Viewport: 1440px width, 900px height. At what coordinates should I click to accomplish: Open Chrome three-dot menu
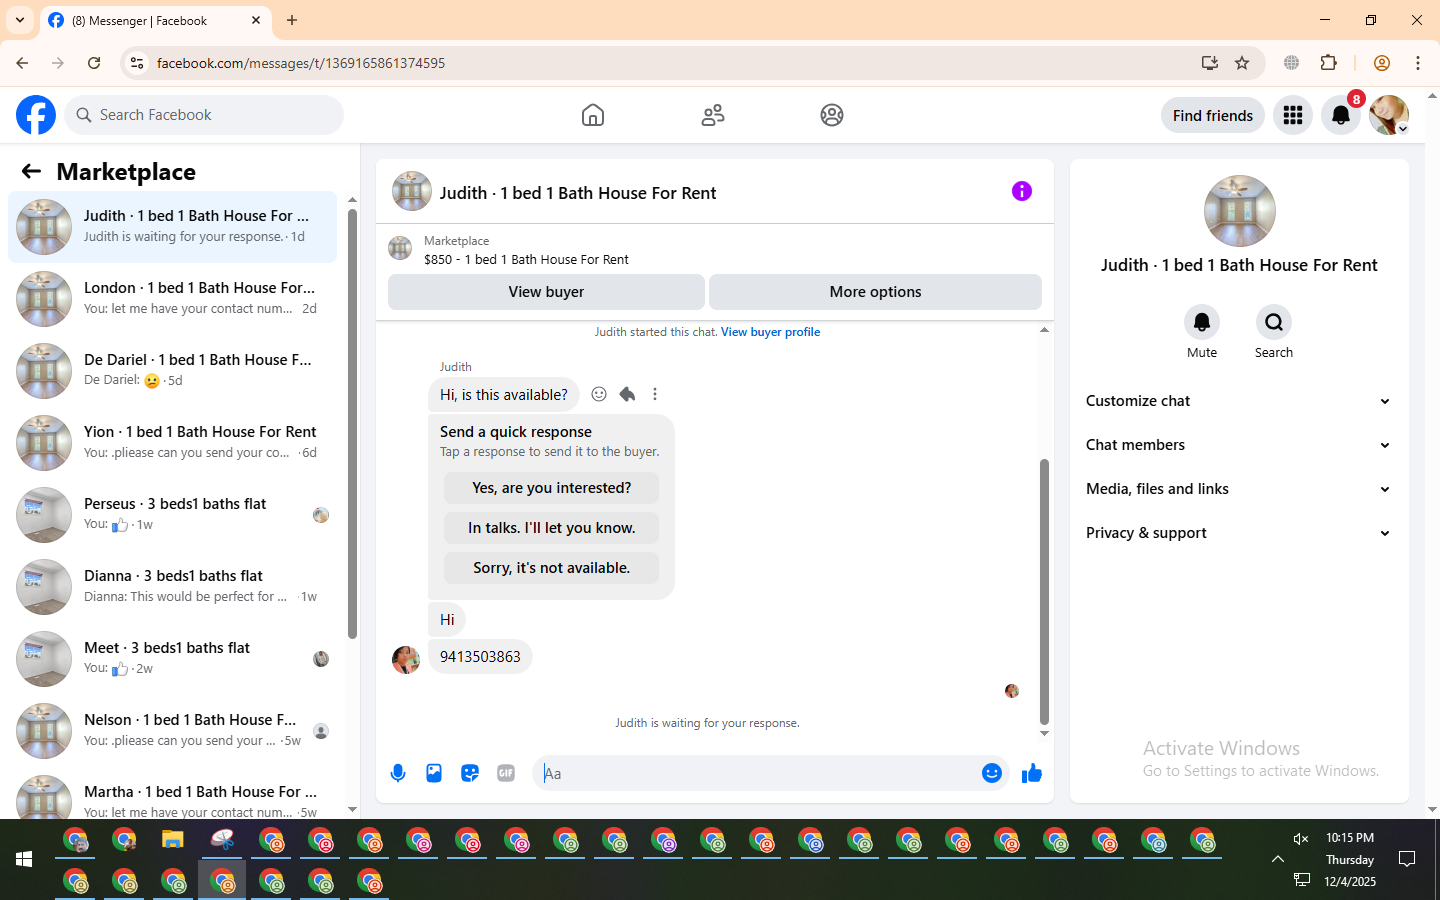pyautogui.click(x=1418, y=63)
